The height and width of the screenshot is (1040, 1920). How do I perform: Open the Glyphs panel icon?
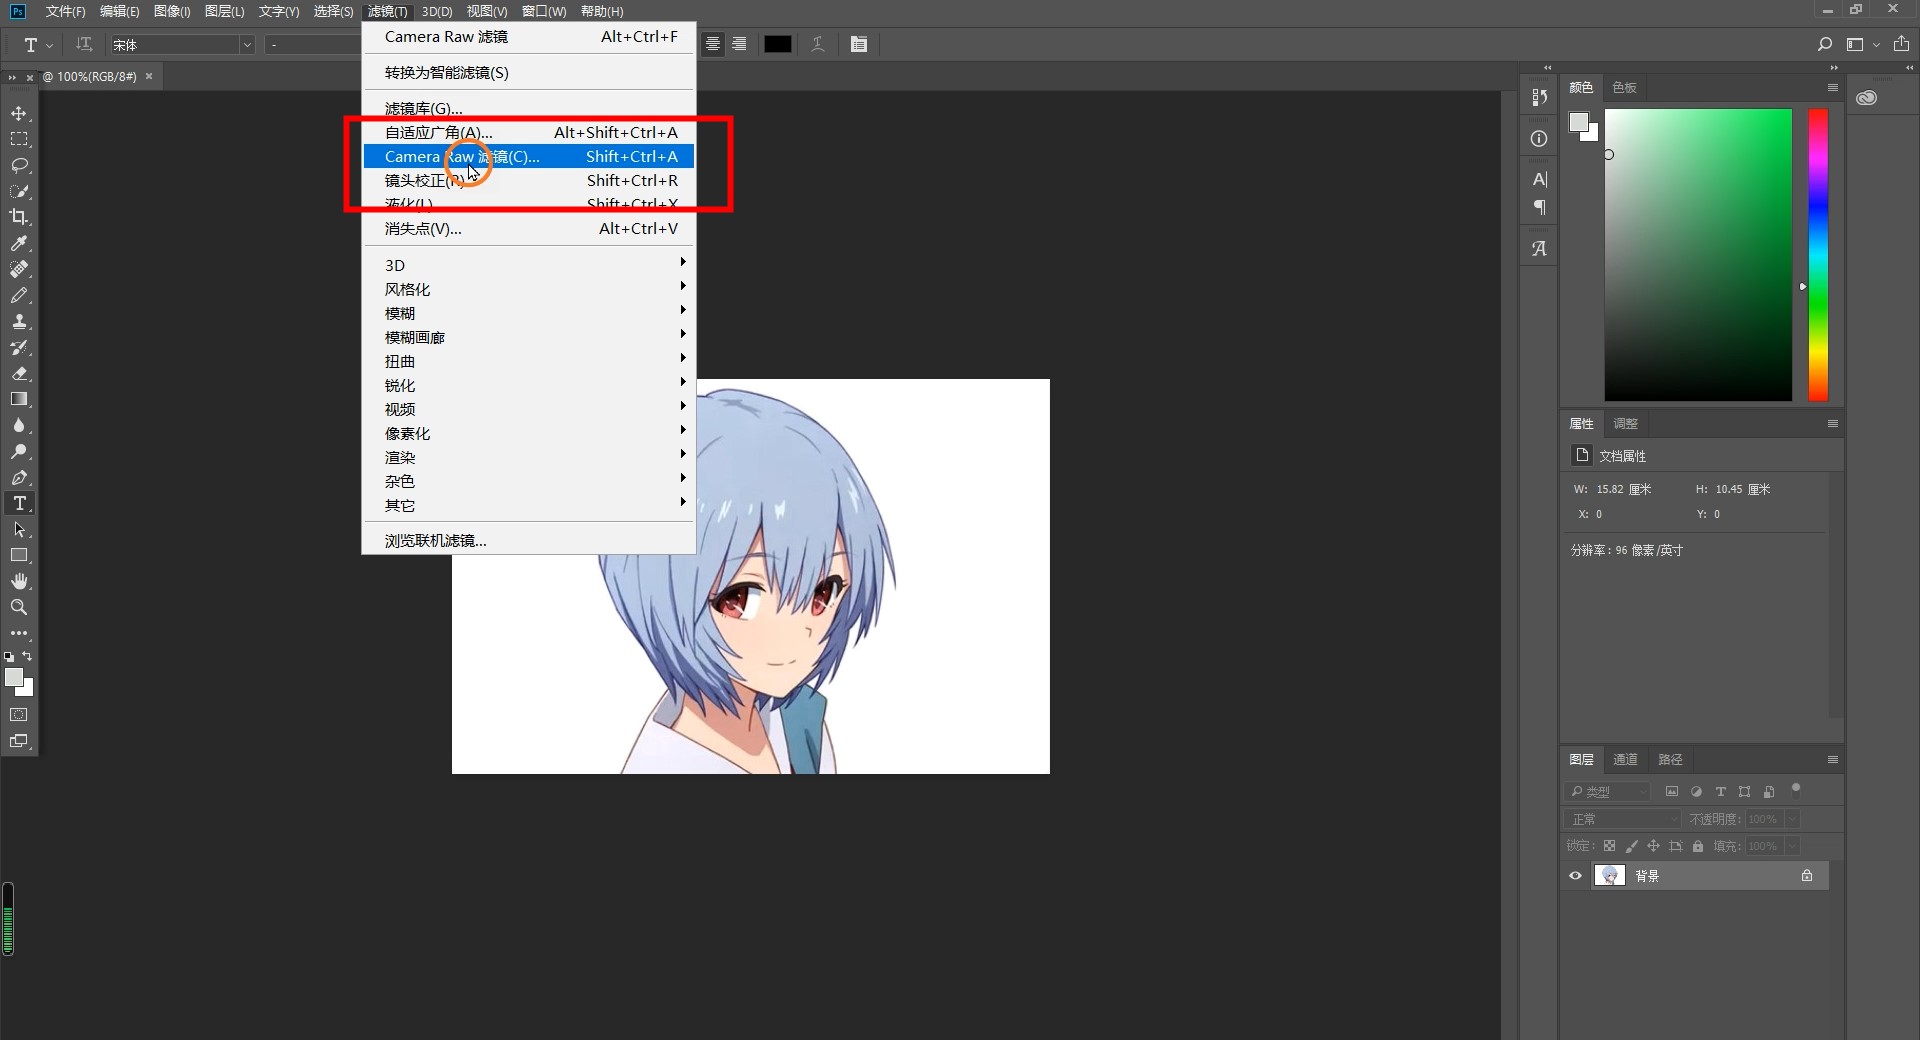(x=1539, y=248)
